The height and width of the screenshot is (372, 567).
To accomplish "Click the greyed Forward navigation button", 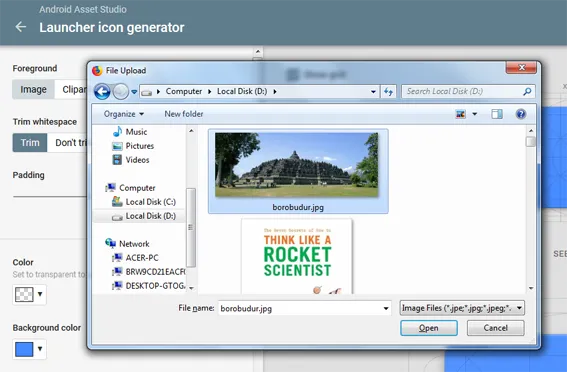I will [120, 92].
